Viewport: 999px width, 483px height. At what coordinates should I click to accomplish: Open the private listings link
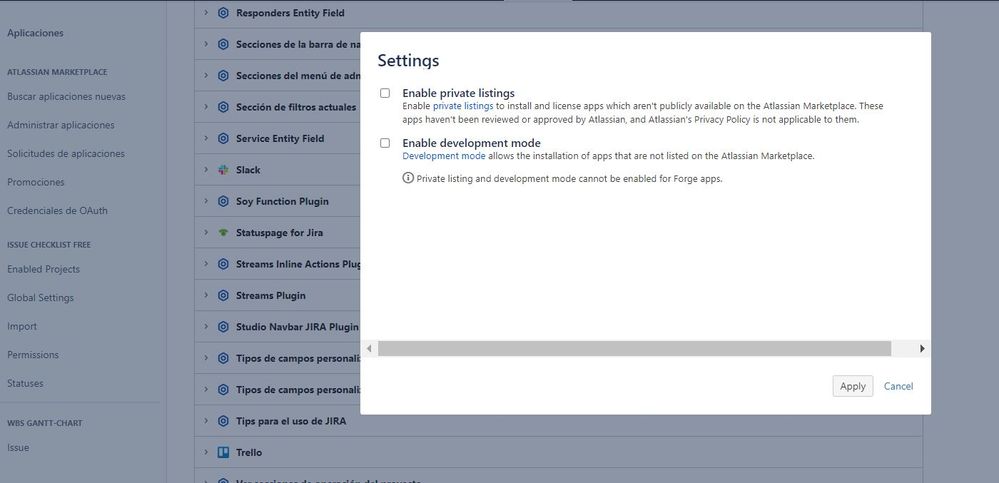click(463, 106)
